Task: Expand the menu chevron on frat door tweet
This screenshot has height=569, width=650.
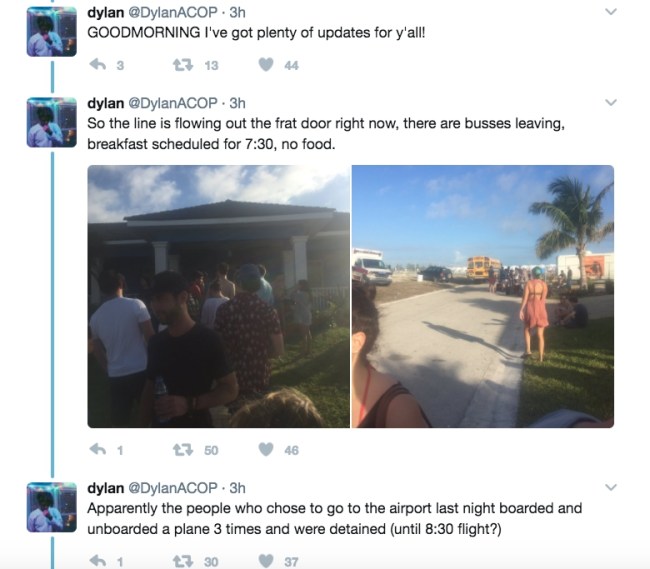Action: tap(611, 102)
